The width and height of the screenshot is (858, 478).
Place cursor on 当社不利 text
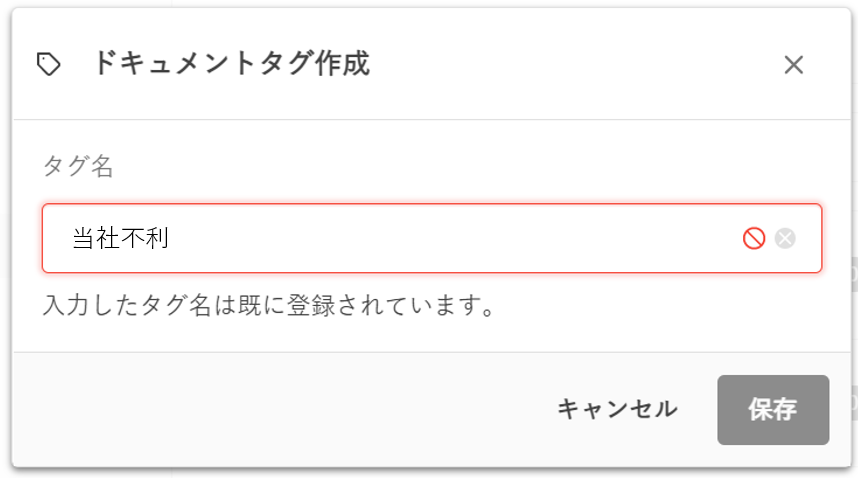(x=120, y=238)
